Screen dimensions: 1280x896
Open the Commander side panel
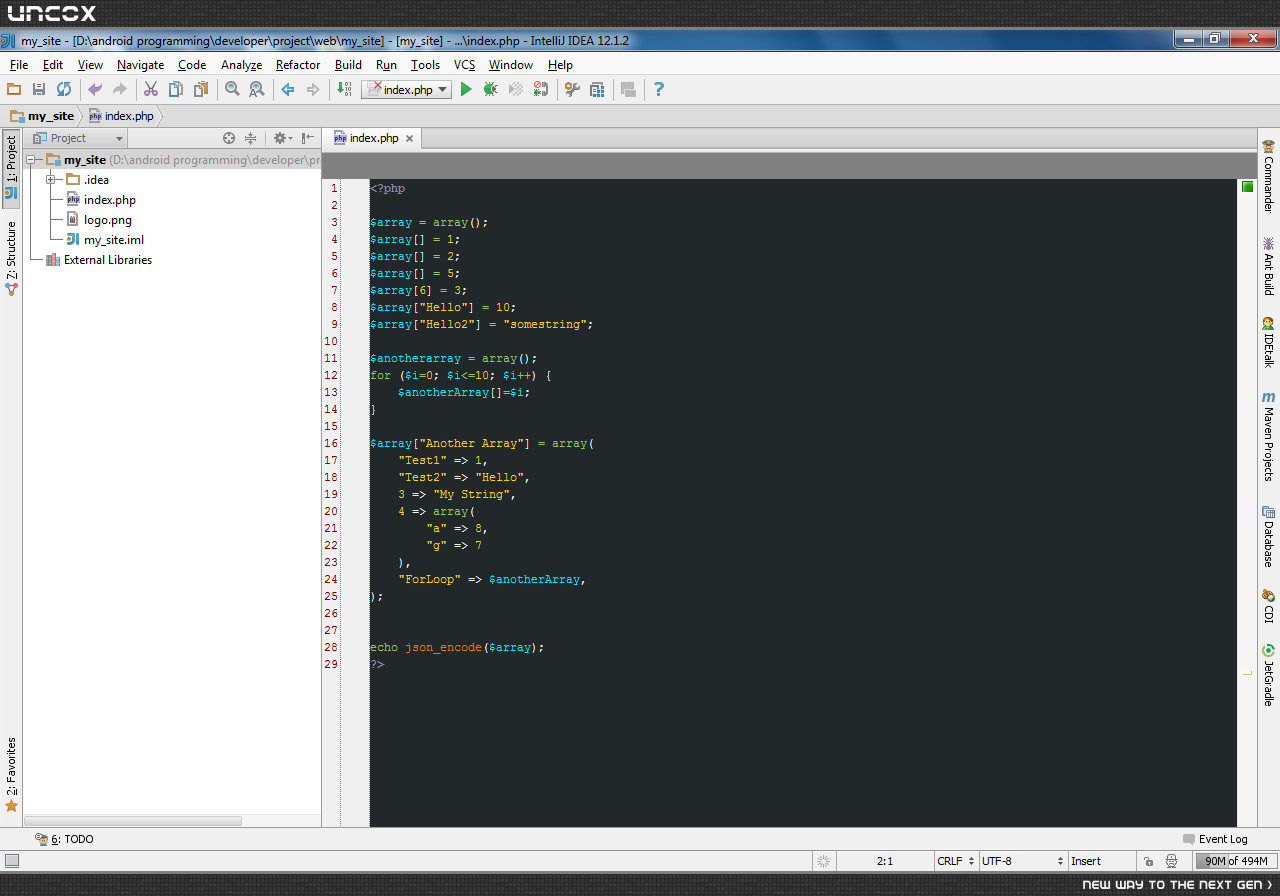click(x=1268, y=177)
